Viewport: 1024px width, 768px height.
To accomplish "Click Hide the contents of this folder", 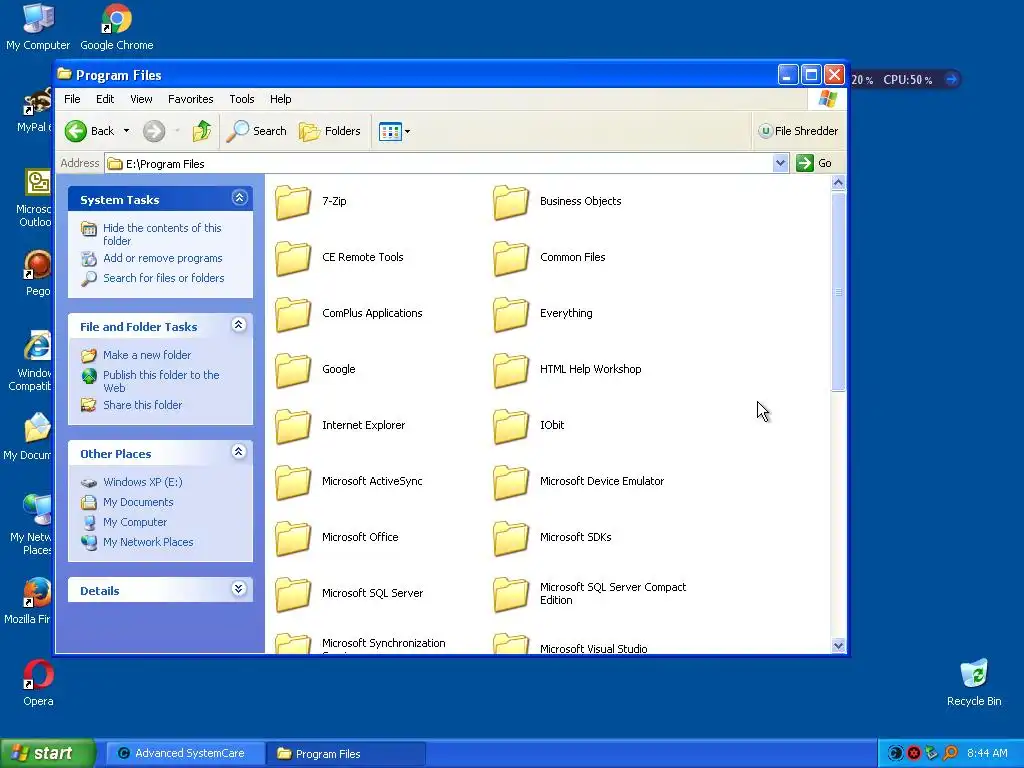I will tap(162, 234).
